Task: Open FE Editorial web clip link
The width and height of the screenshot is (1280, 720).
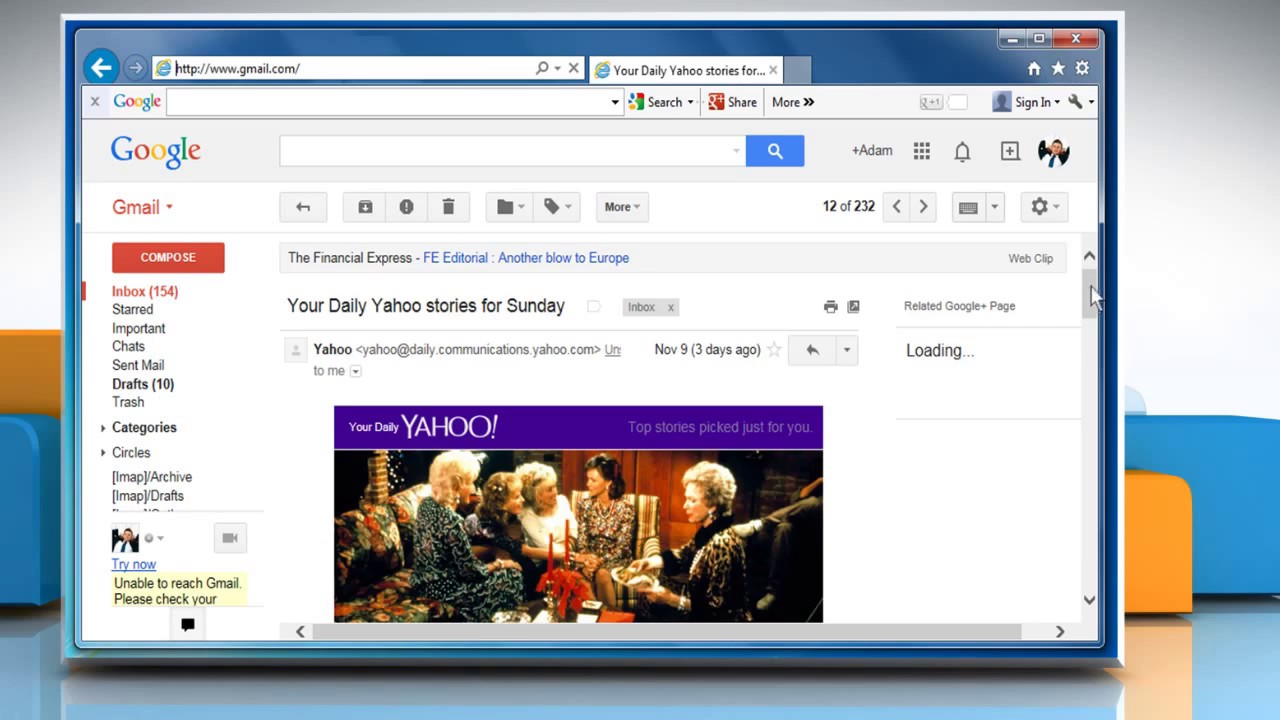Action: [x=526, y=258]
